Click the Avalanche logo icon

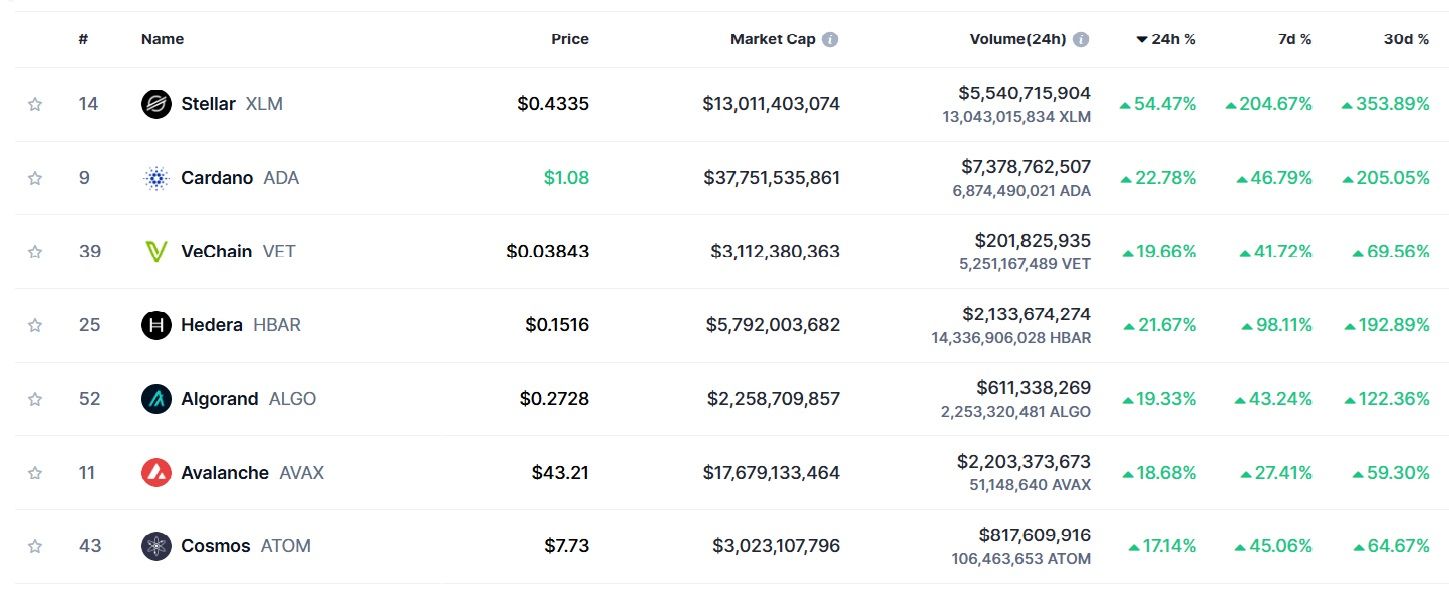point(156,472)
